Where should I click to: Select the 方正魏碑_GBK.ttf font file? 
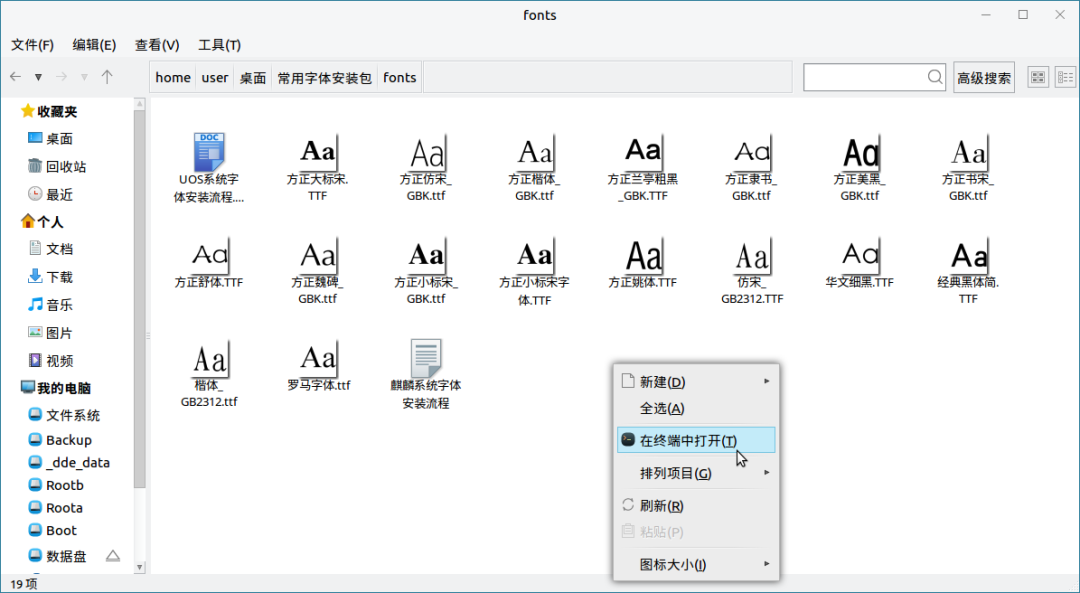318,272
